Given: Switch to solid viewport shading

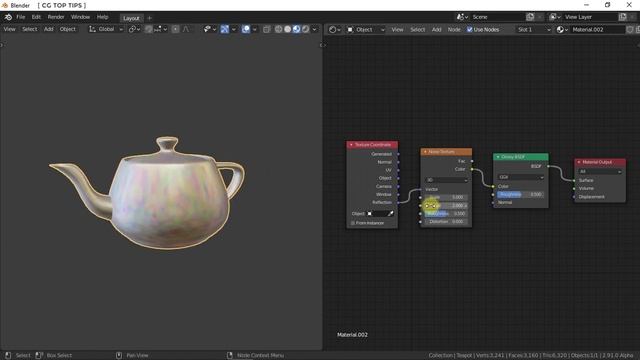Looking at the screenshot, I should click(x=287, y=29).
